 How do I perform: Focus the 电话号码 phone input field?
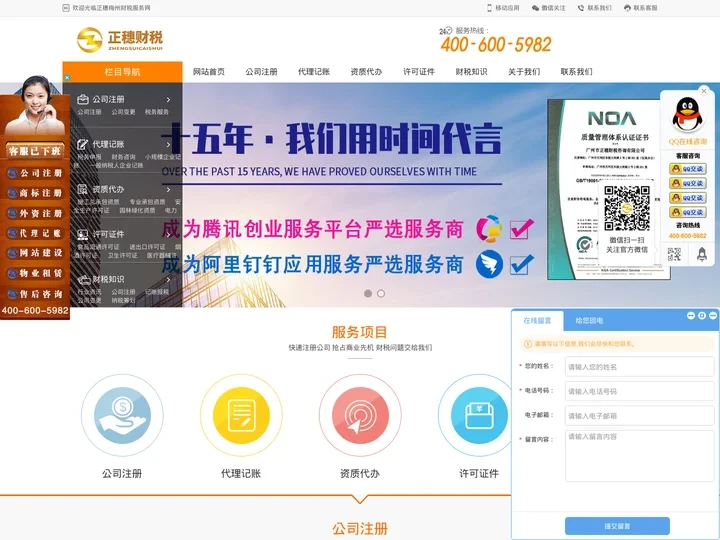click(x=640, y=391)
